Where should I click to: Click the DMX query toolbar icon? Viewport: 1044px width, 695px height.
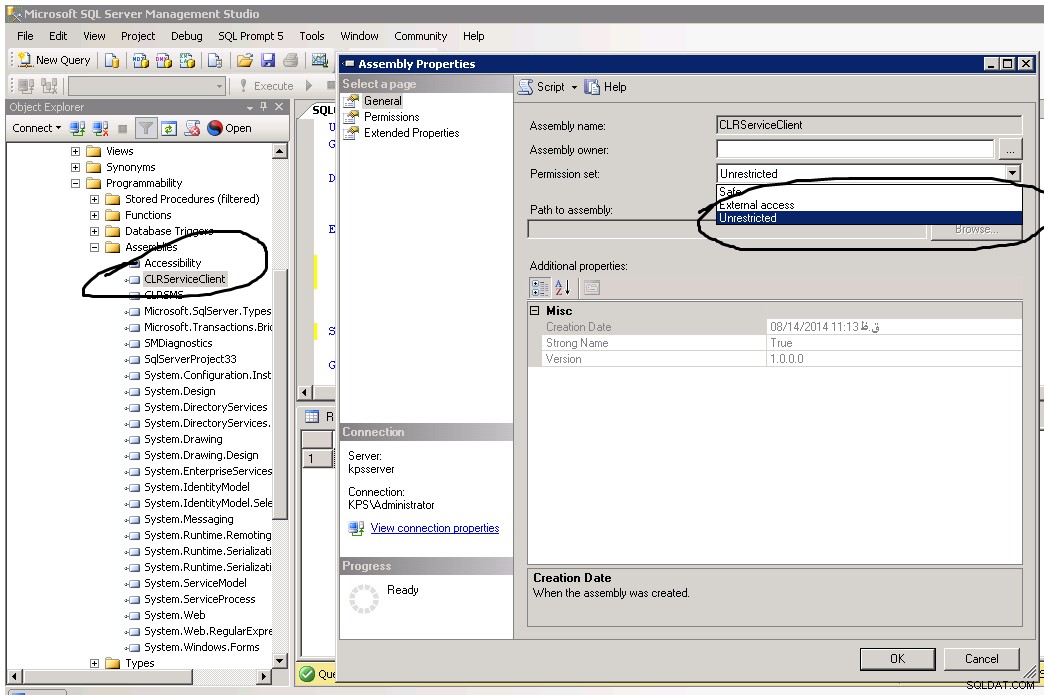164,61
